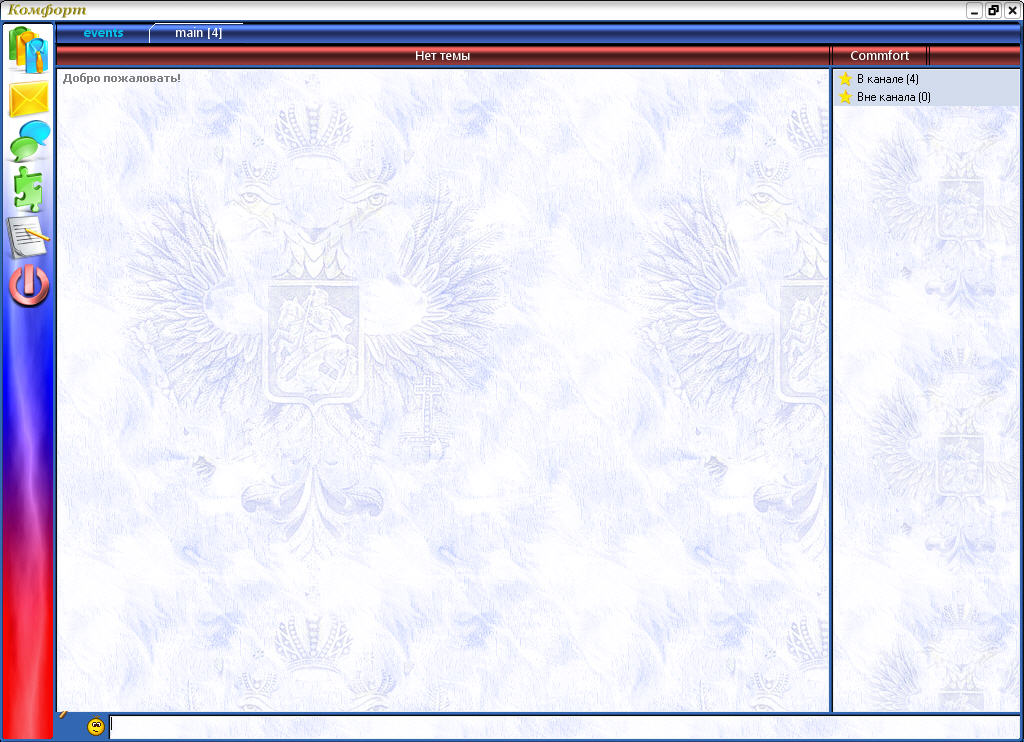
Task: Open the chat bubbles icon
Action: [x=30, y=140]
